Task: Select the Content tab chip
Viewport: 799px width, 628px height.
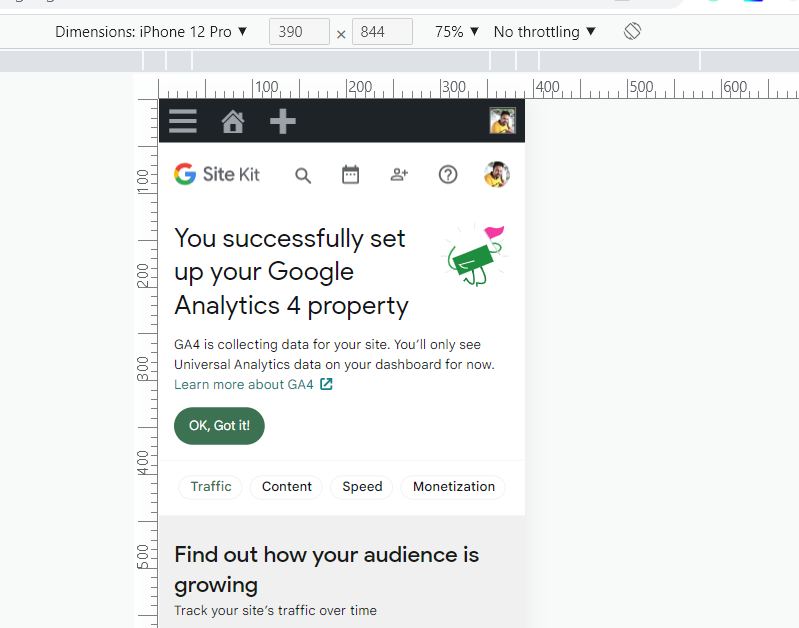Action: point(286,487)
